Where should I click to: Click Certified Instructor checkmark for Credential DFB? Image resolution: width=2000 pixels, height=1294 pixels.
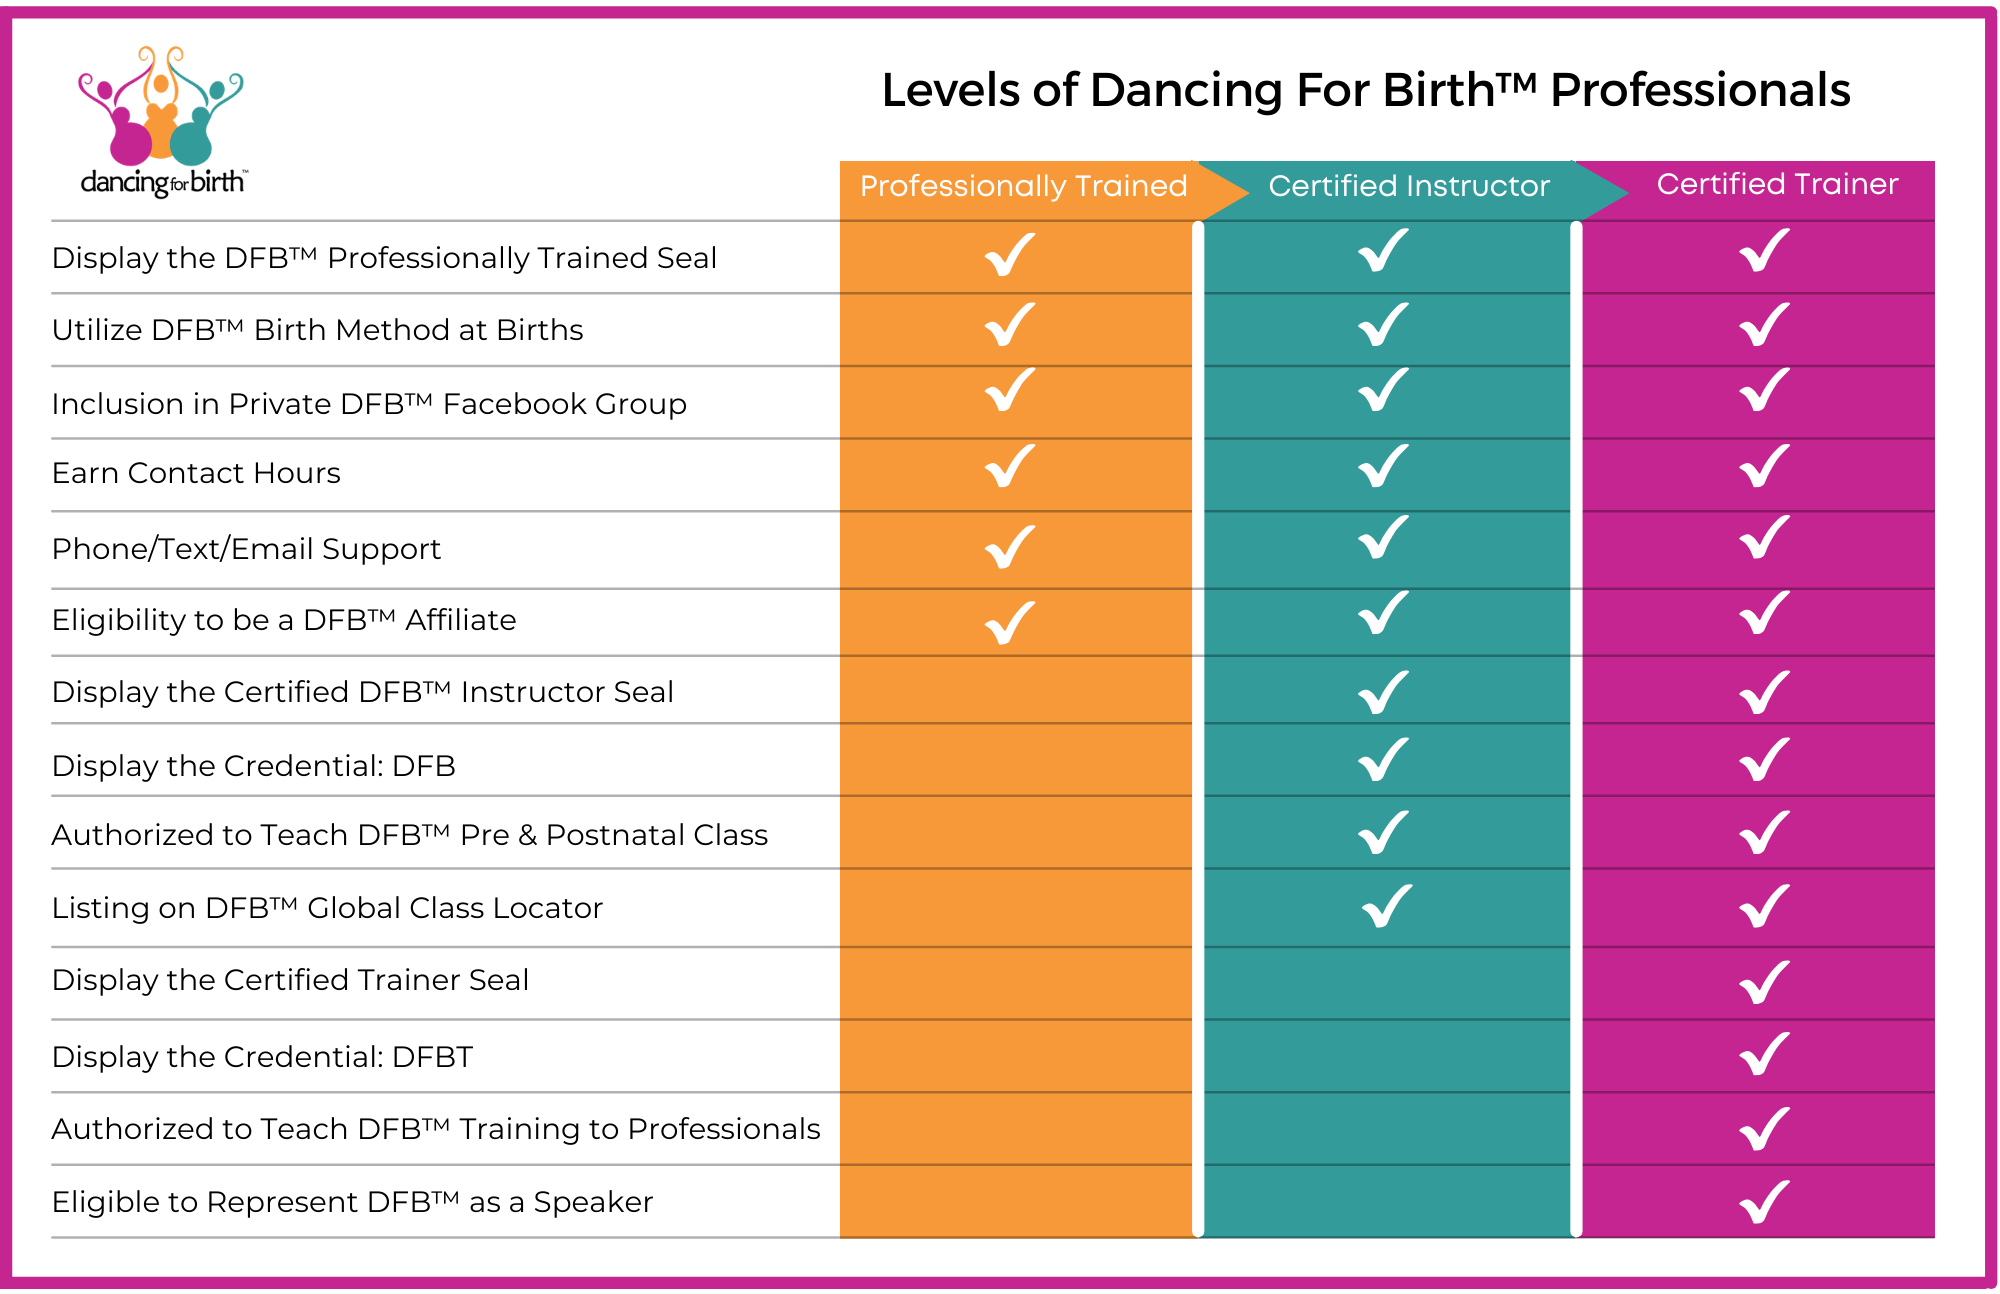[1384, 760]
